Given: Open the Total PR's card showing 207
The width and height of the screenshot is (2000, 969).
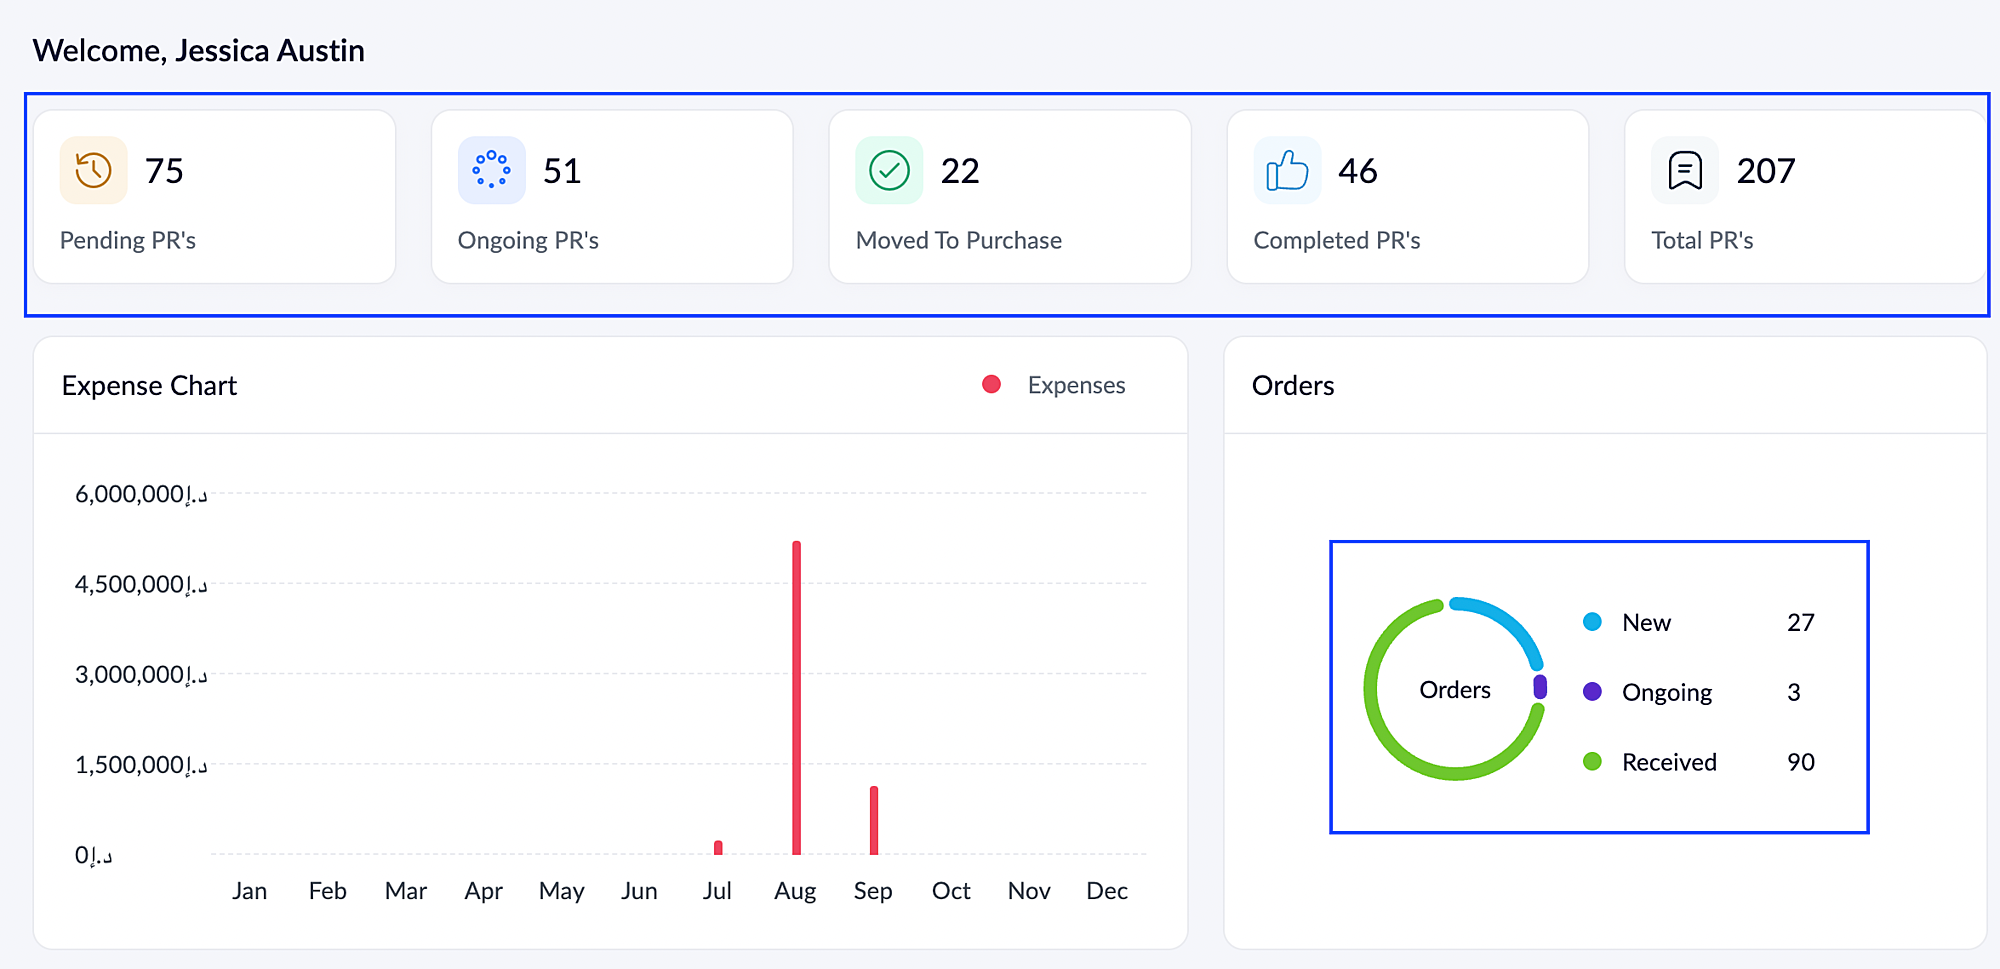Looking at the screenshot, I should pyautogui.click(x=1804, y=197).
